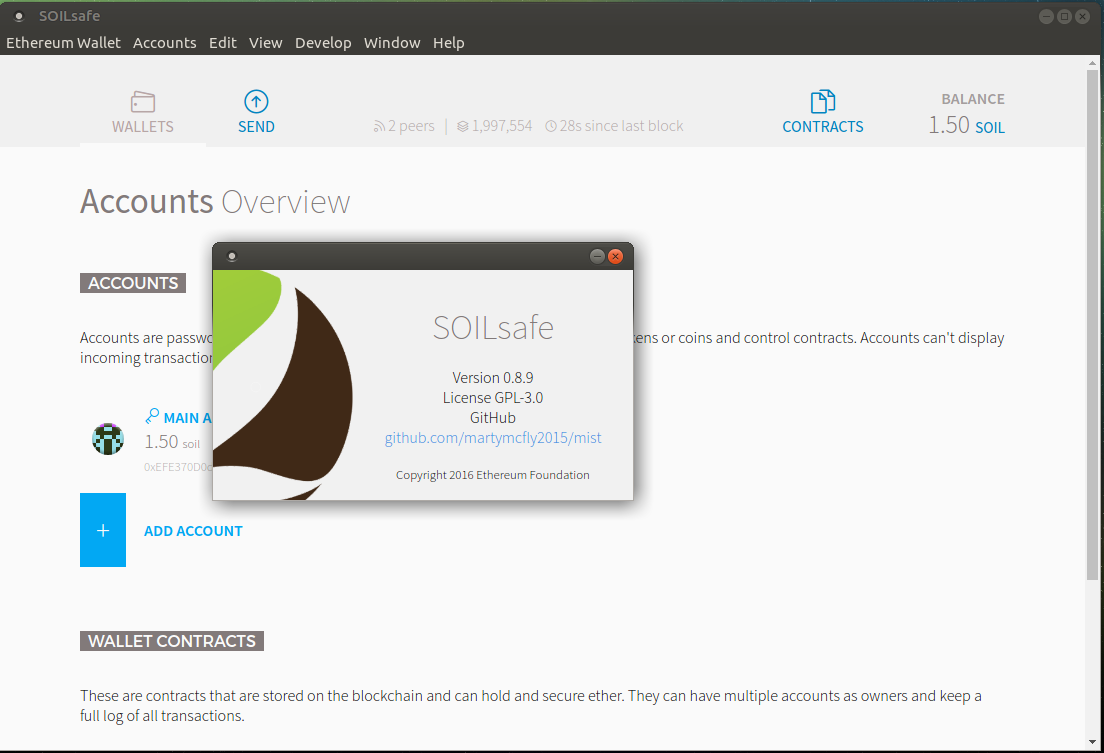Image resolution: width=1104 pixels, height=753 pixels.
Task: Click the 1.50 soil account balance
Action: click(172, 442)
